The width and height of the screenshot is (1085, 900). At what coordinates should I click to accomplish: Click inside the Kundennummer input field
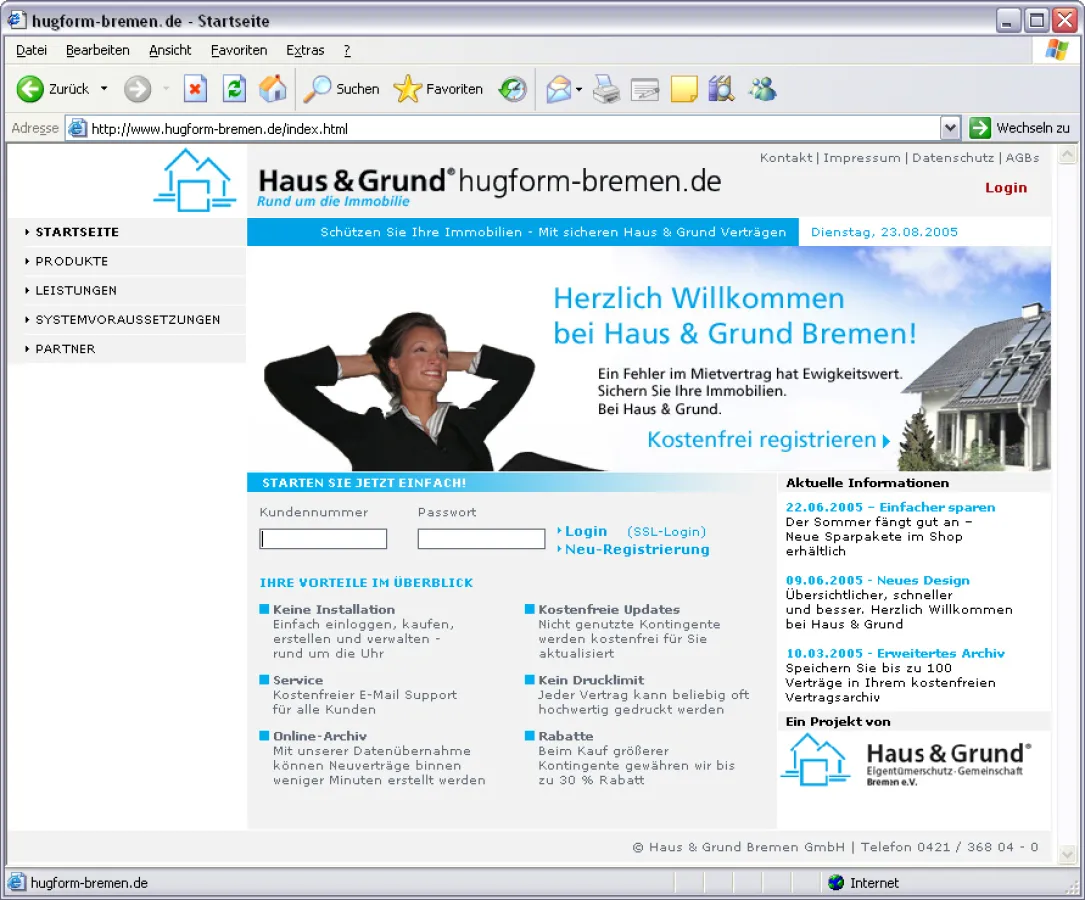[323, 538]
